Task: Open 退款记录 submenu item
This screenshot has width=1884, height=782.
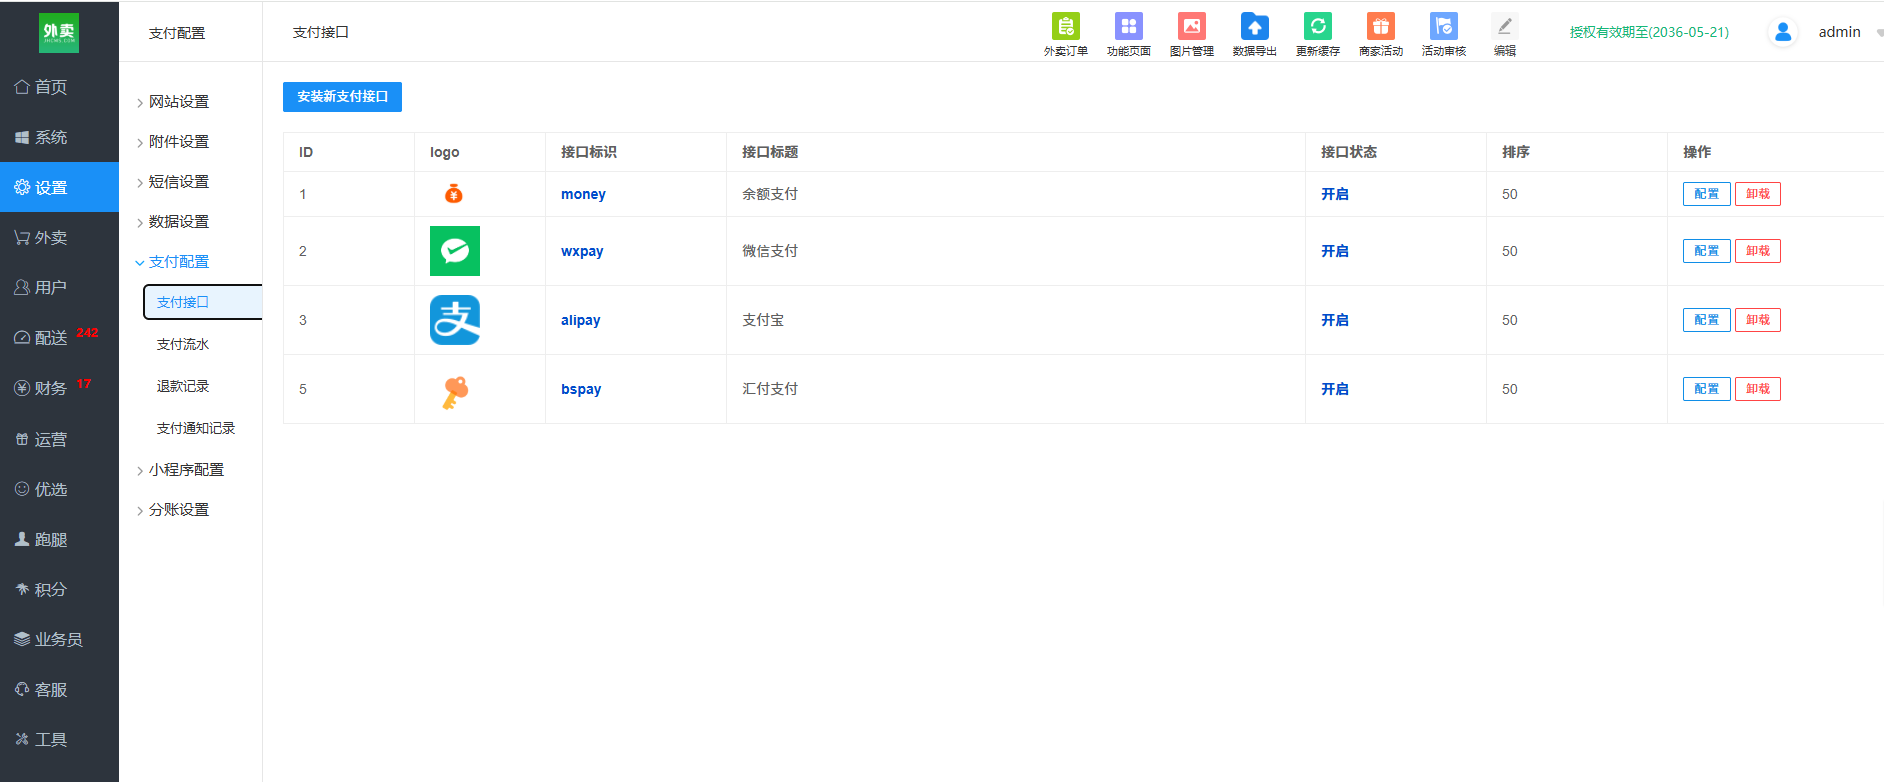Action: [x=183, y=386]
